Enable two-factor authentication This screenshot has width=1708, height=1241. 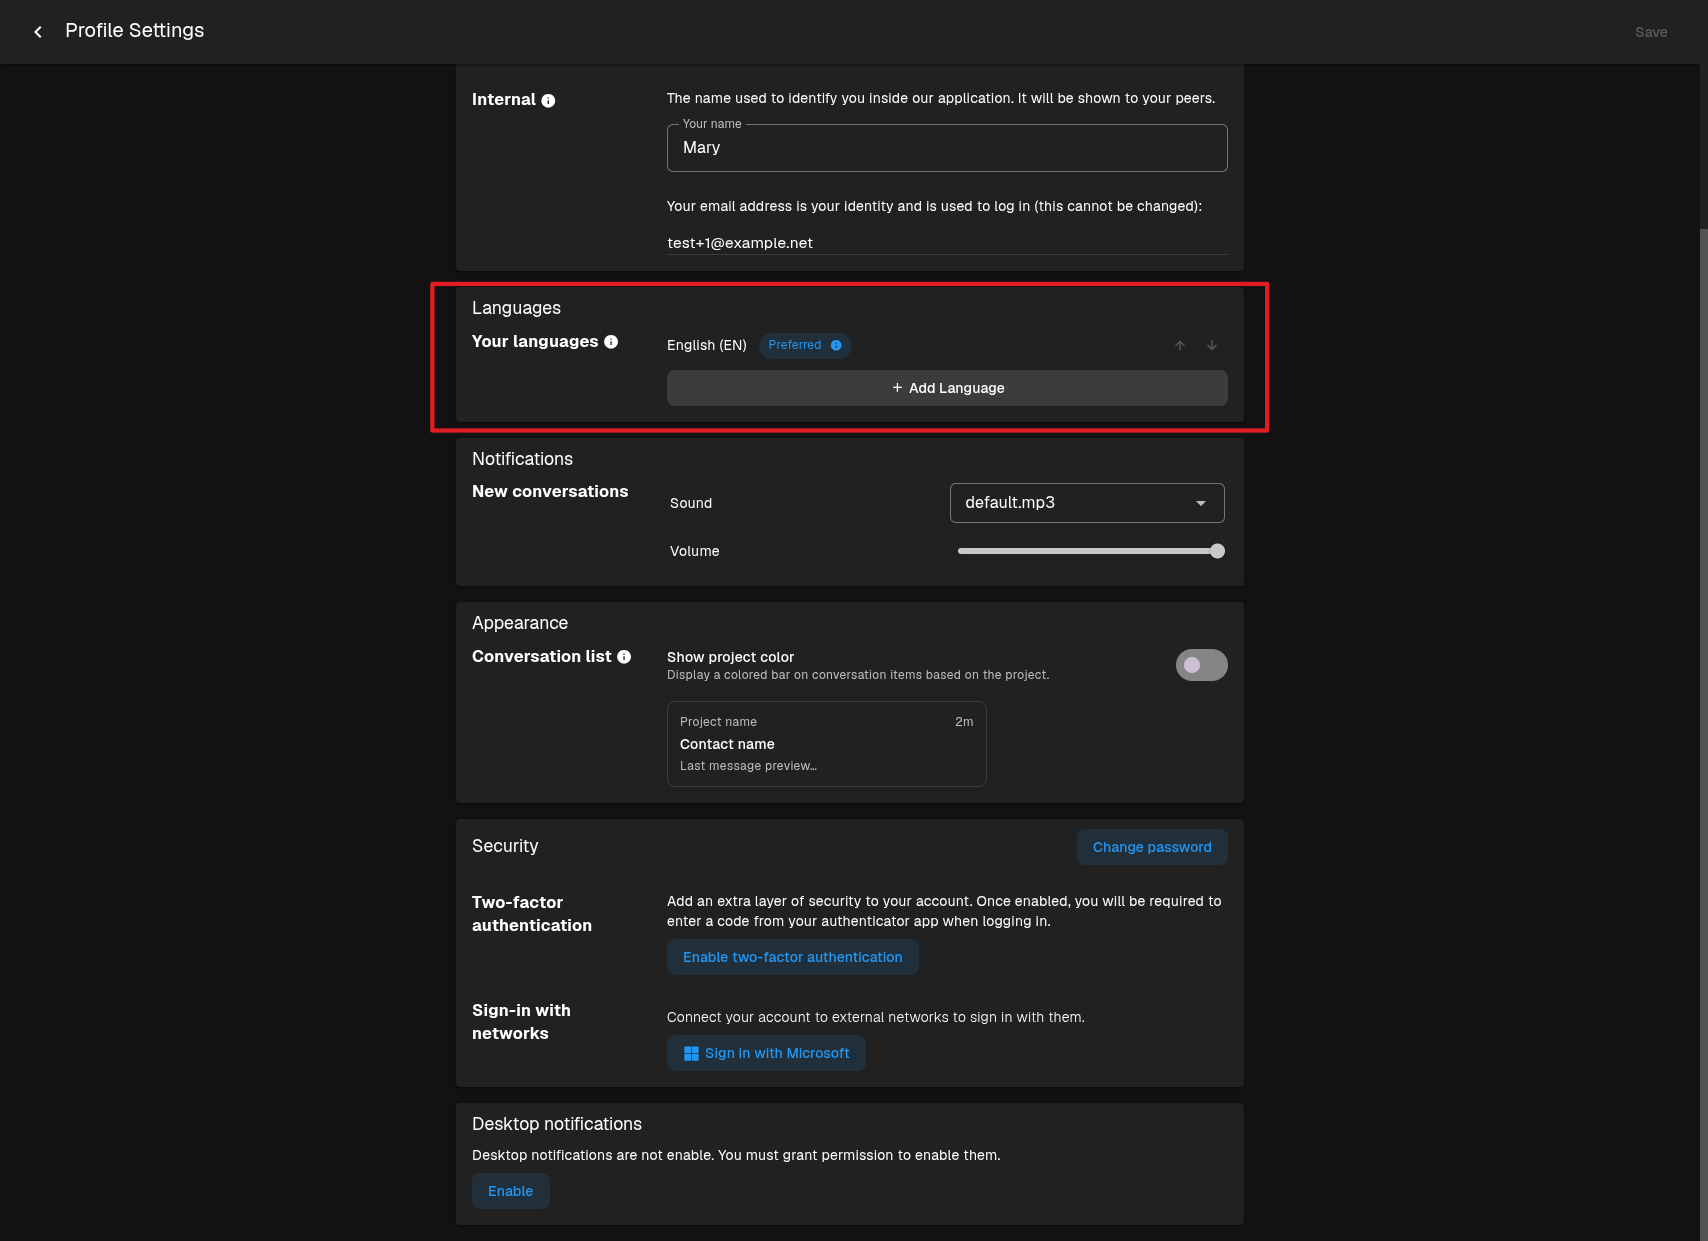793,957
